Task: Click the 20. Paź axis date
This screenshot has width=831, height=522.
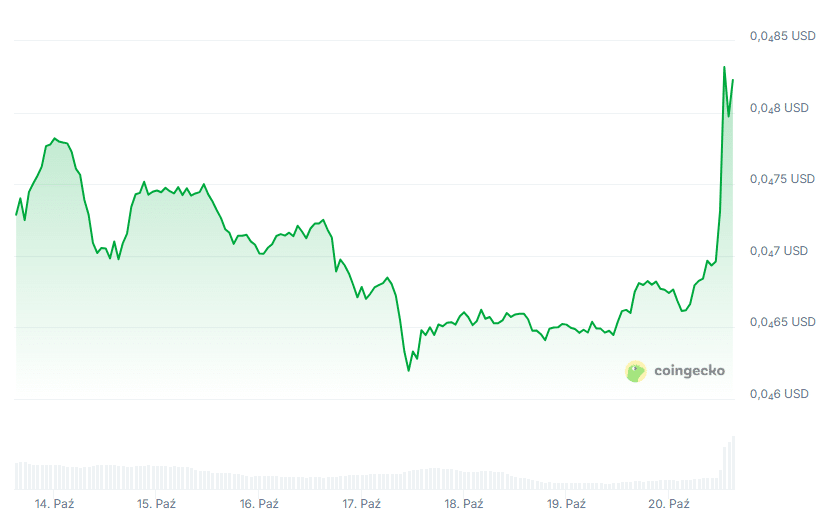Action: click(x=669, y=504)
